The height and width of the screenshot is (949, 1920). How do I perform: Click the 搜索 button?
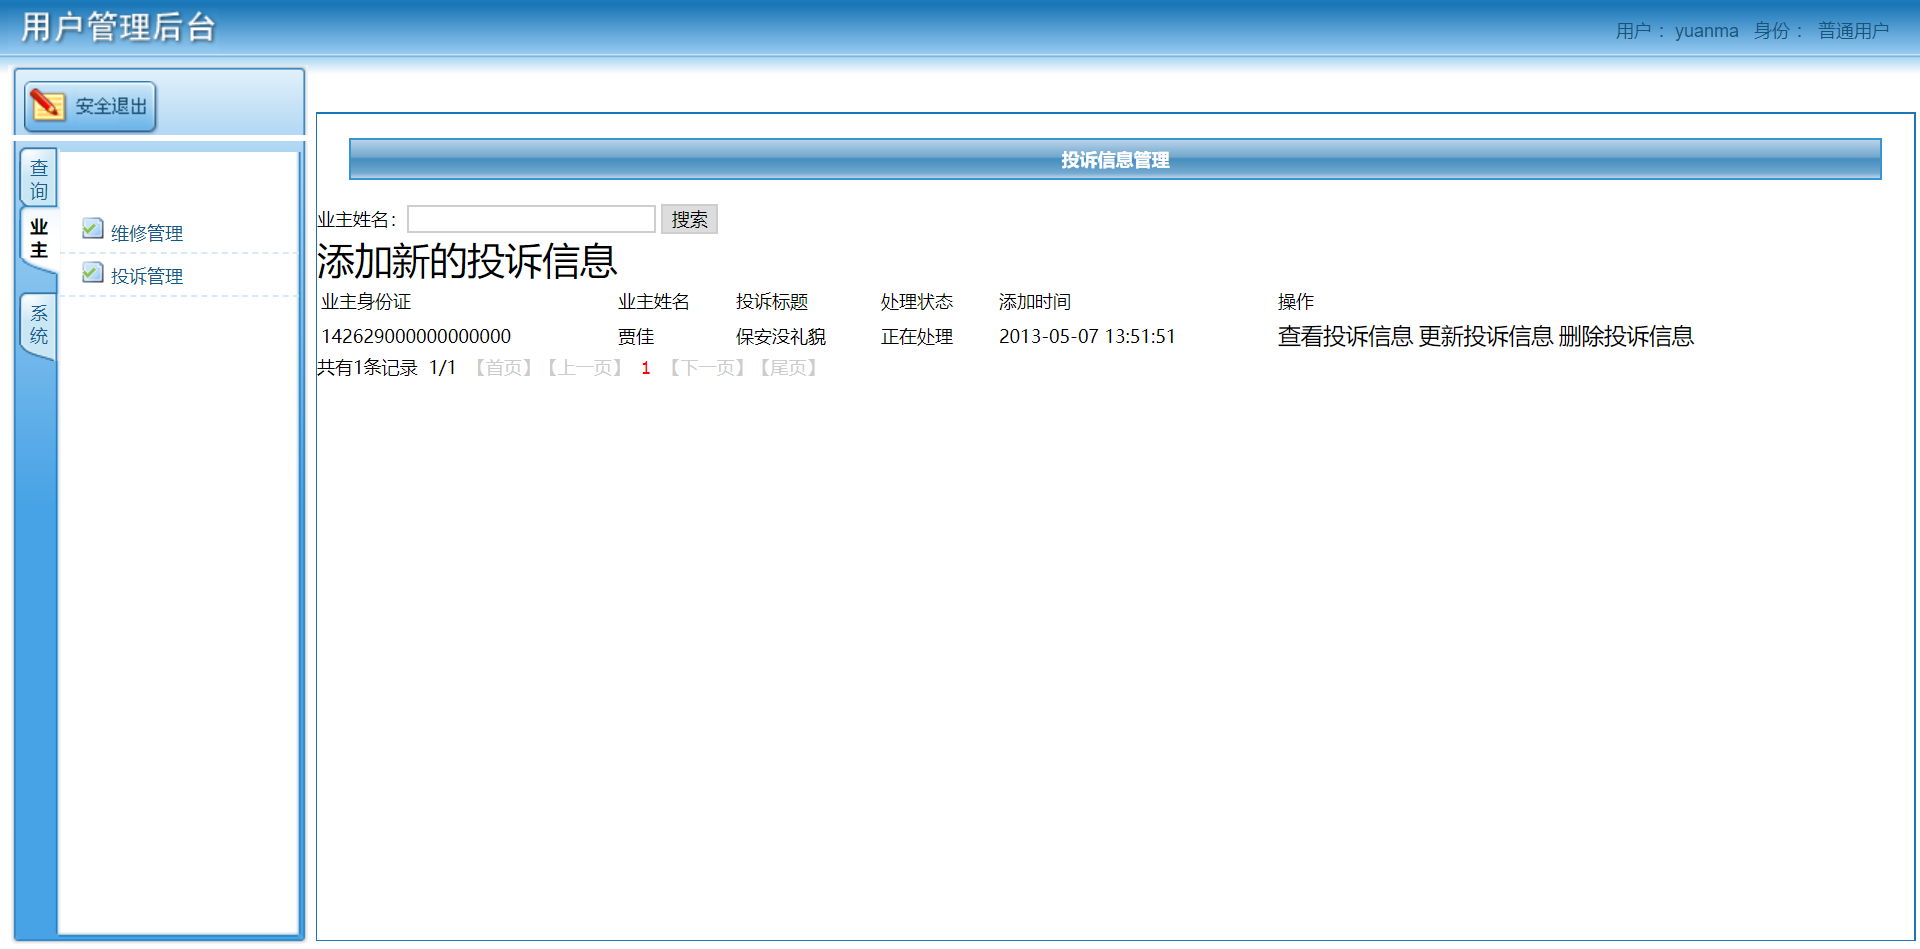coord(689,219)
